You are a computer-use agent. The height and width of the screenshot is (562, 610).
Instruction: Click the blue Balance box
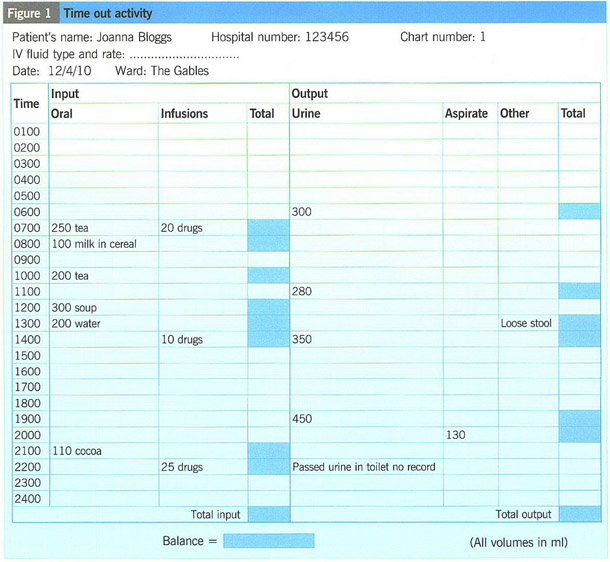point(268,541)
